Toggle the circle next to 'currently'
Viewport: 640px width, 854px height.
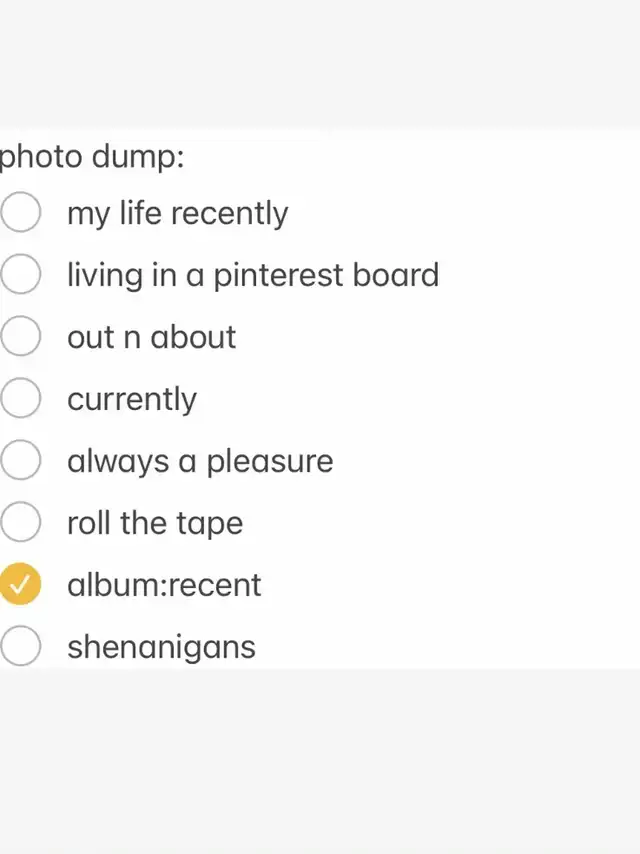(x=20, y=398)
